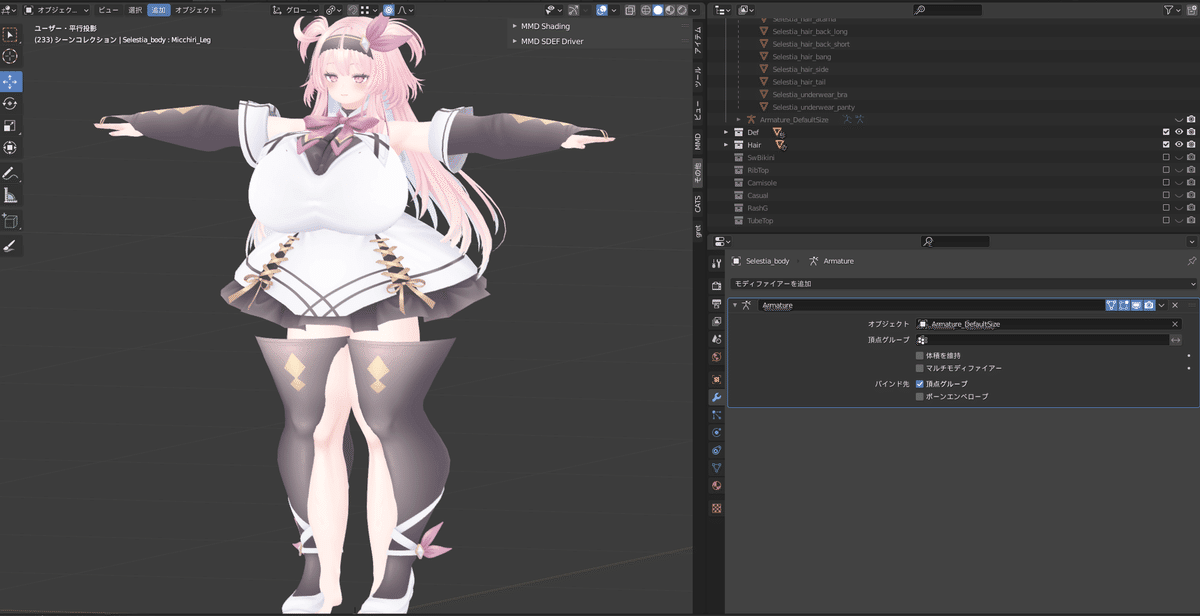Image resolution: width=1200 pixels, height=616 pixels.
Task: Switch to Wireframe viewport shading
Action: point(646,9)
